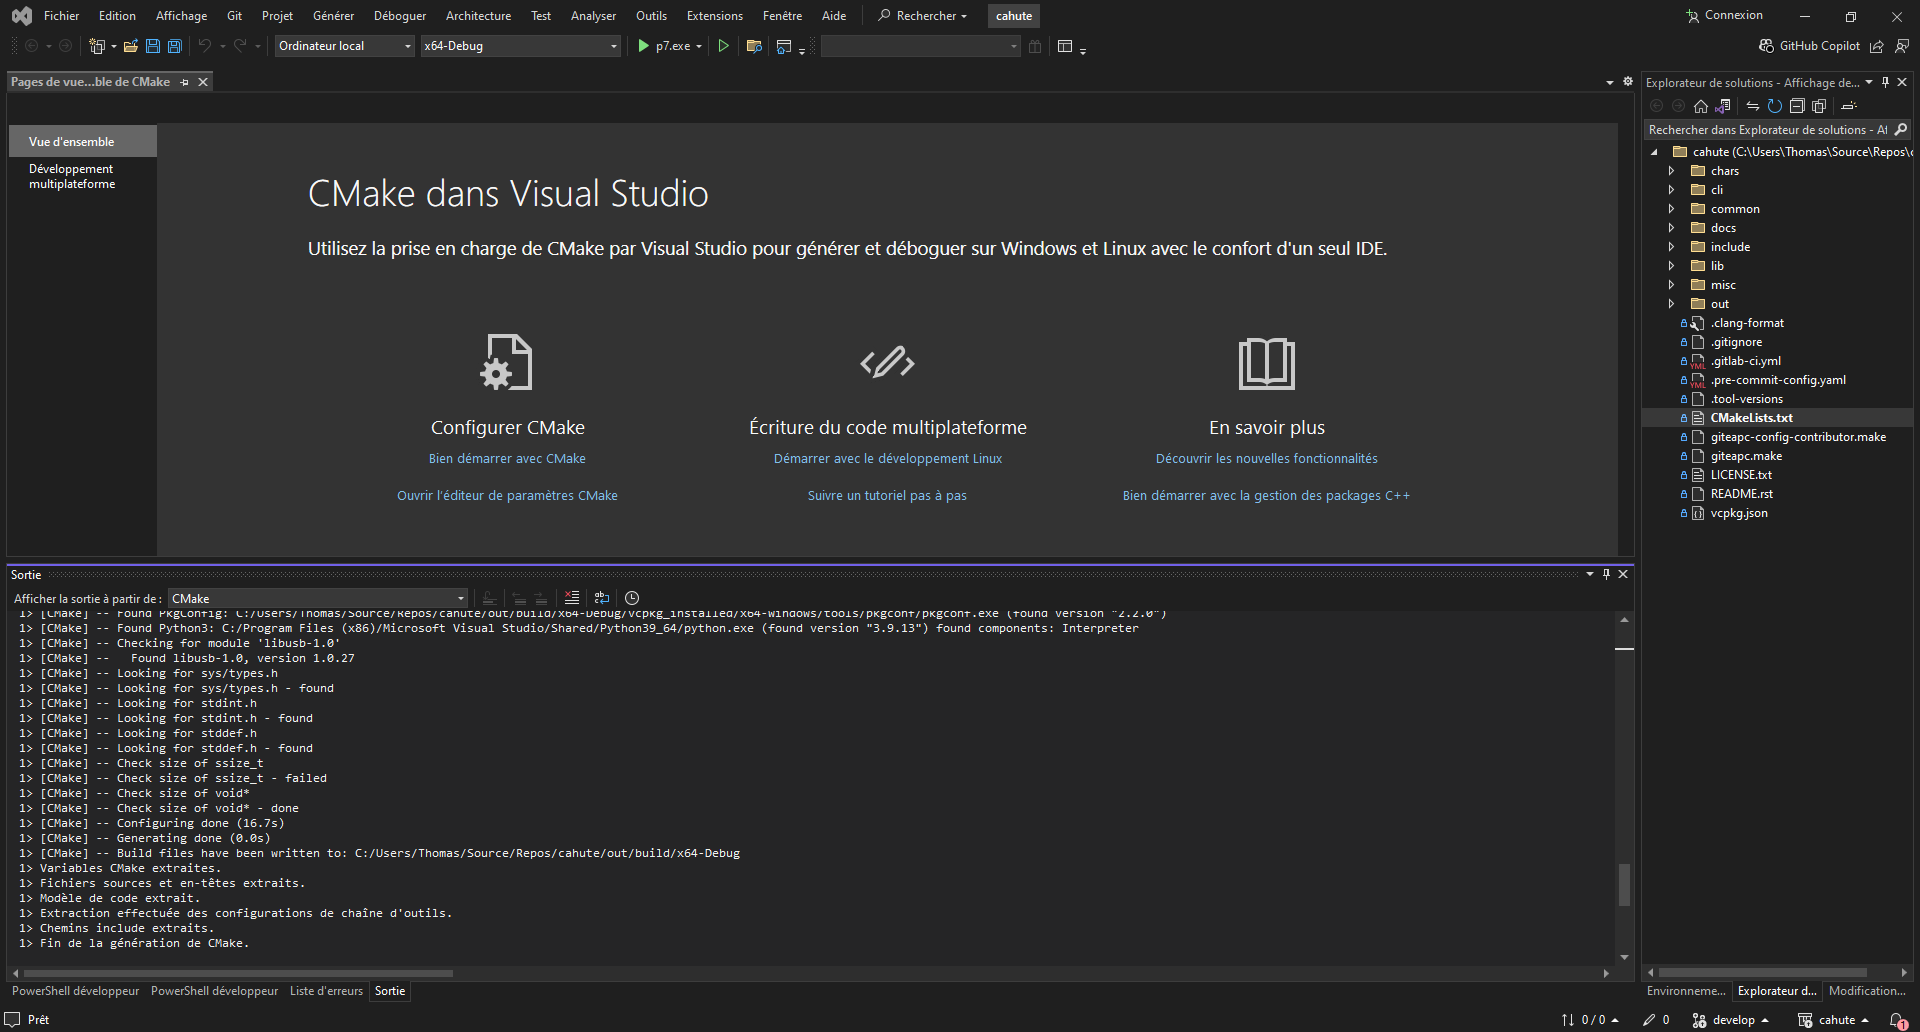Click the Home icon in Solution Explorer
Image resolution: width=1920 pixels, height=1032 pixels.
[x=1700, y=106]
